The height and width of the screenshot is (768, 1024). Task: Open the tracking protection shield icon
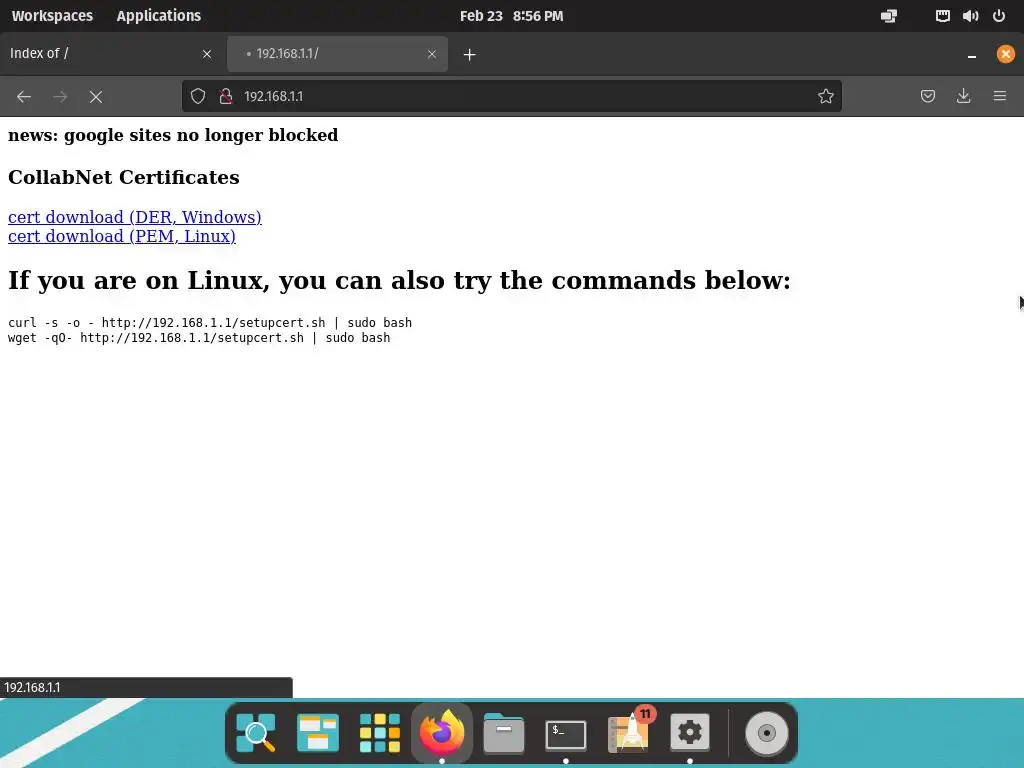[198, 97]
